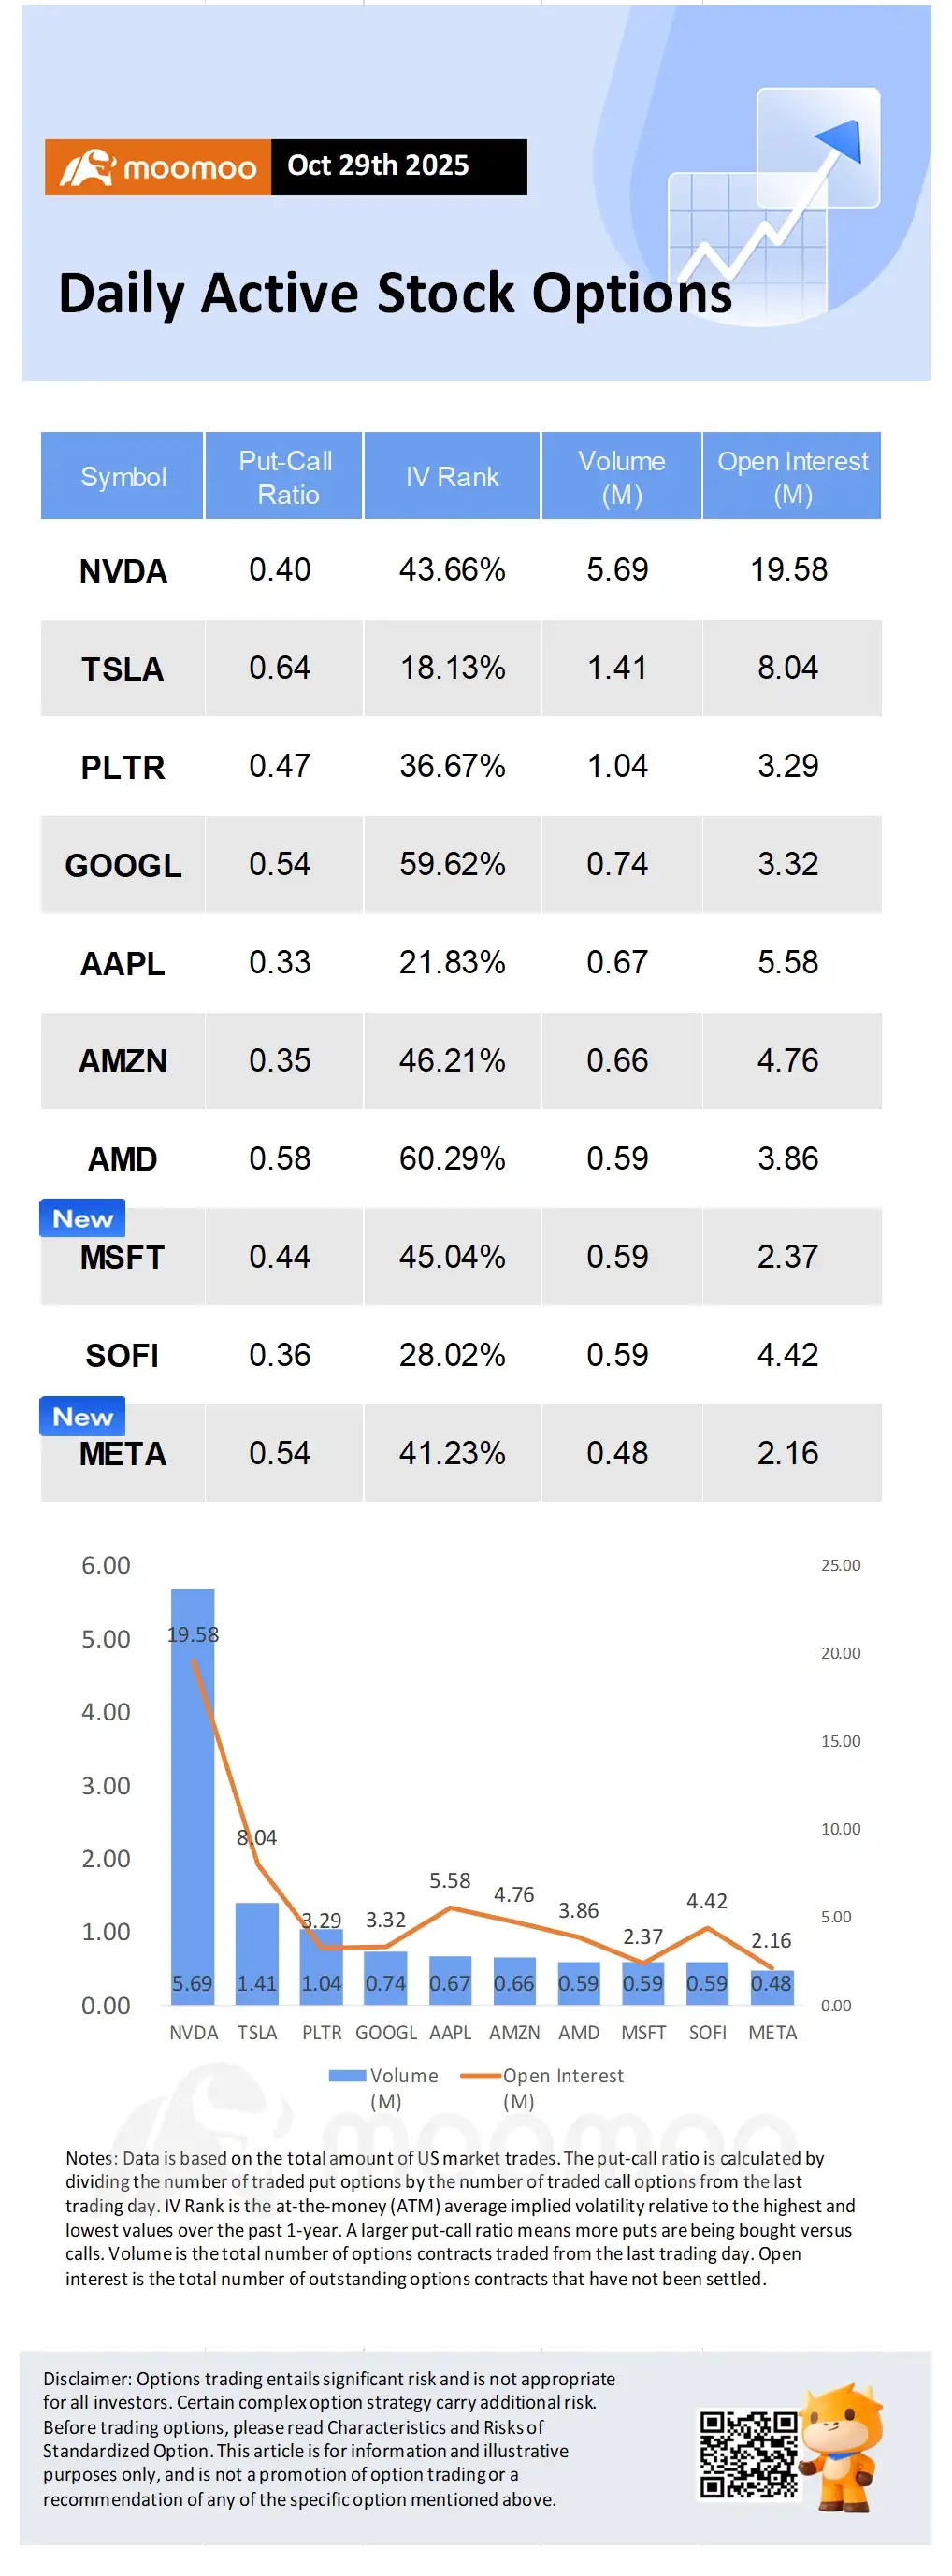Image resolution: width=952 pixels, height=2576 pixels.
Task: Click the SOFI label on chart axis
Action: coord(708,2032)
